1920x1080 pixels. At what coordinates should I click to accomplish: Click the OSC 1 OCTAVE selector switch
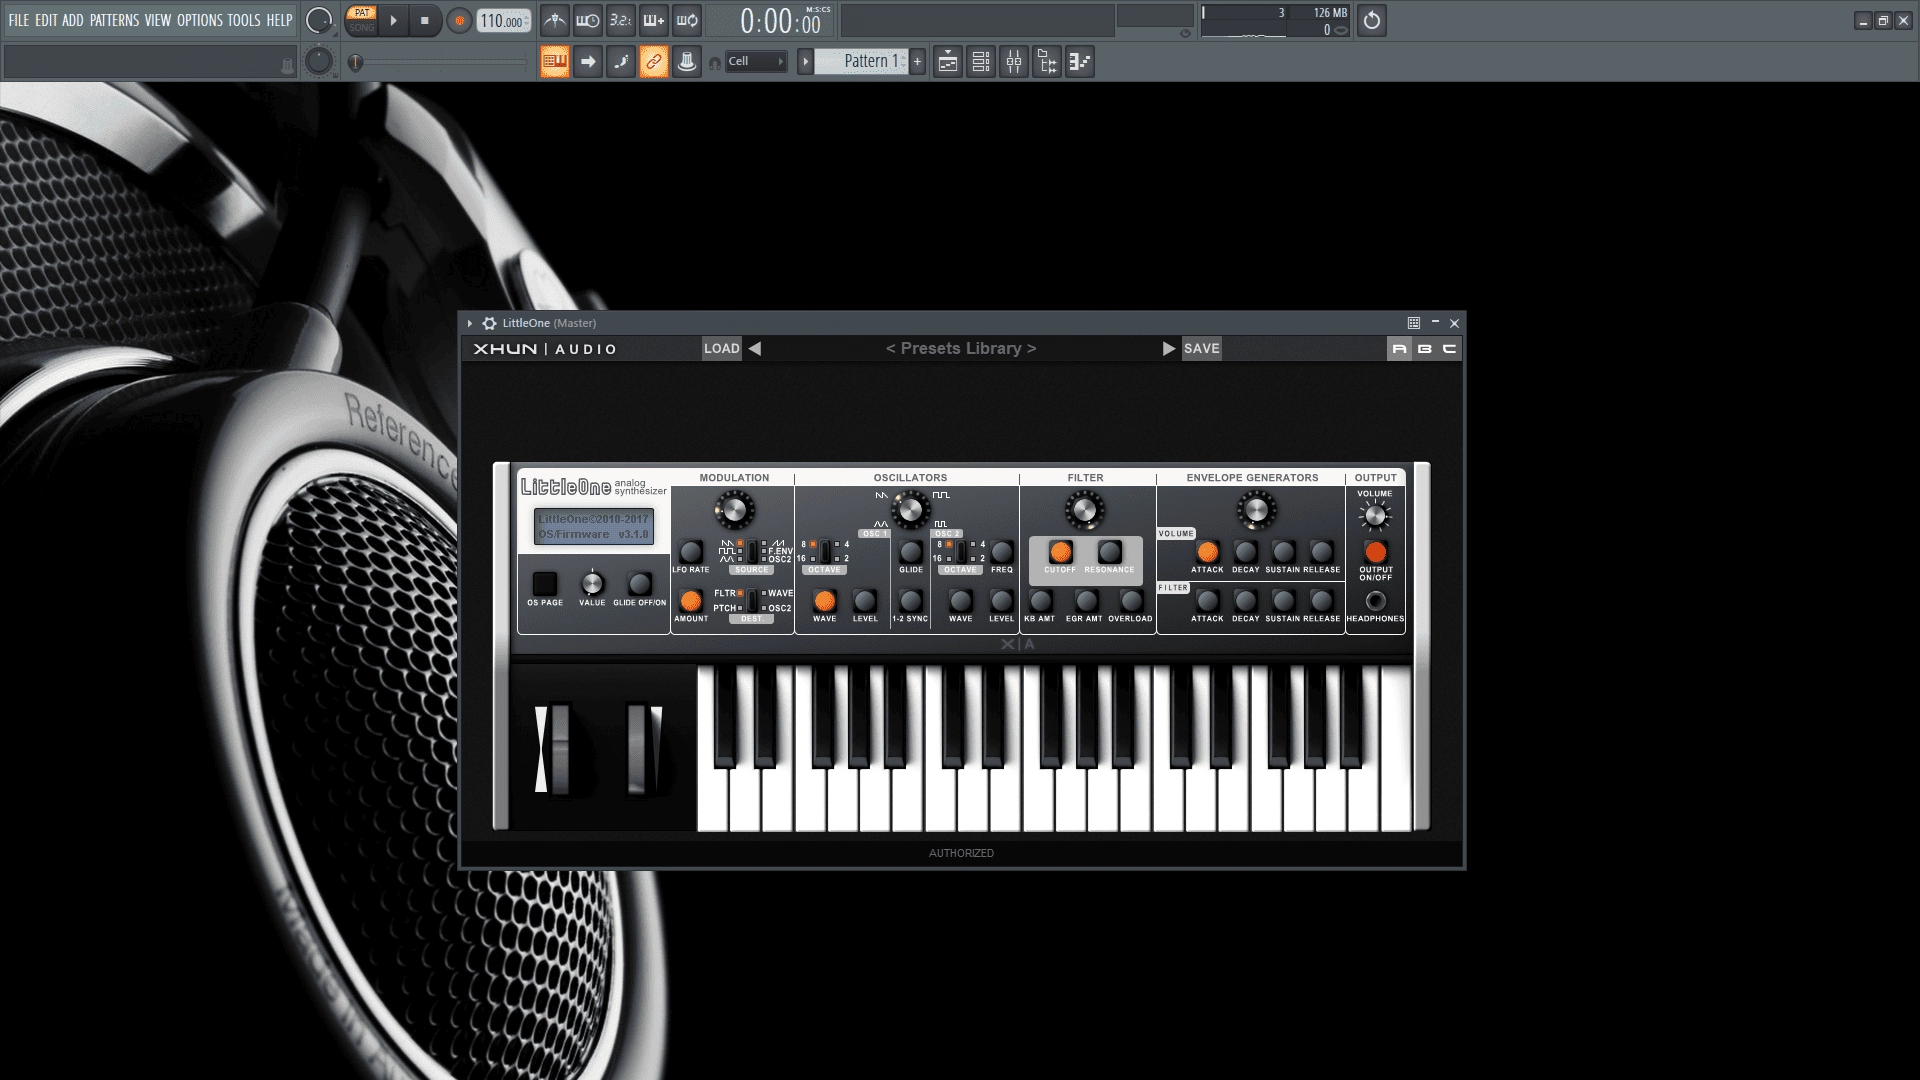[825, 552]
